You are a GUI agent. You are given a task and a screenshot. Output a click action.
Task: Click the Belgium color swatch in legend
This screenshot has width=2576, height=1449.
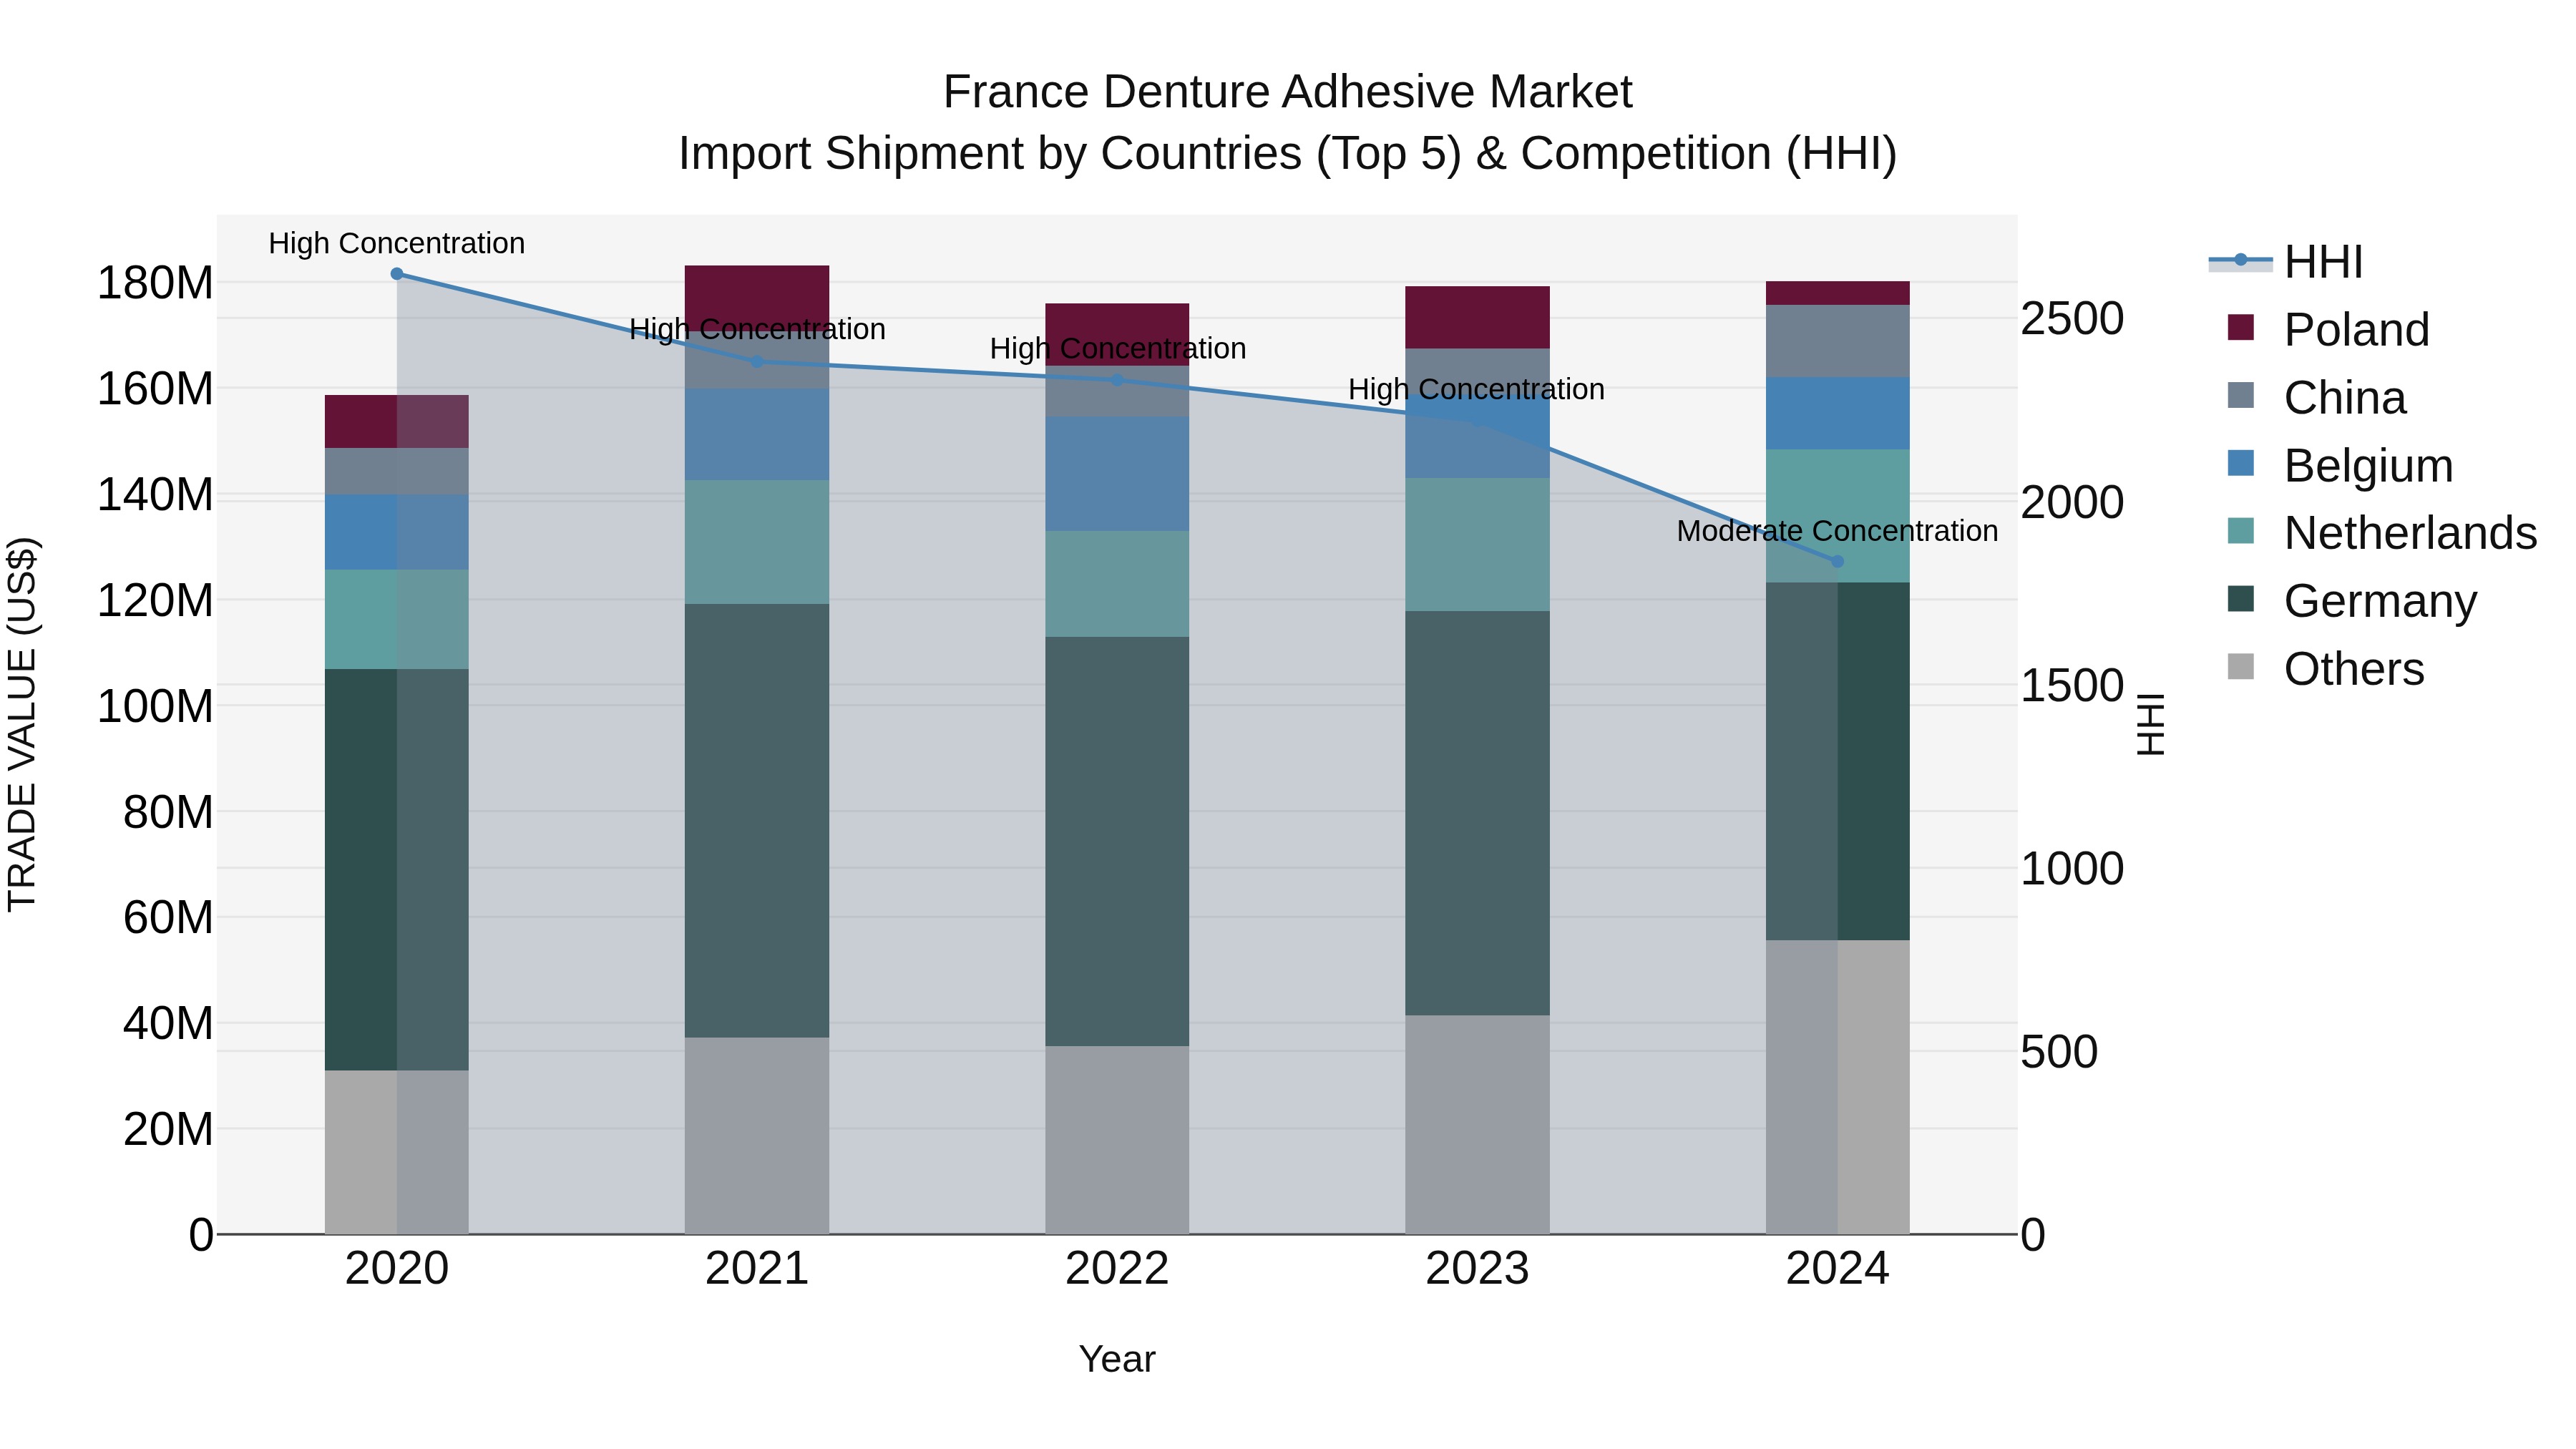tap(2241, 463)
